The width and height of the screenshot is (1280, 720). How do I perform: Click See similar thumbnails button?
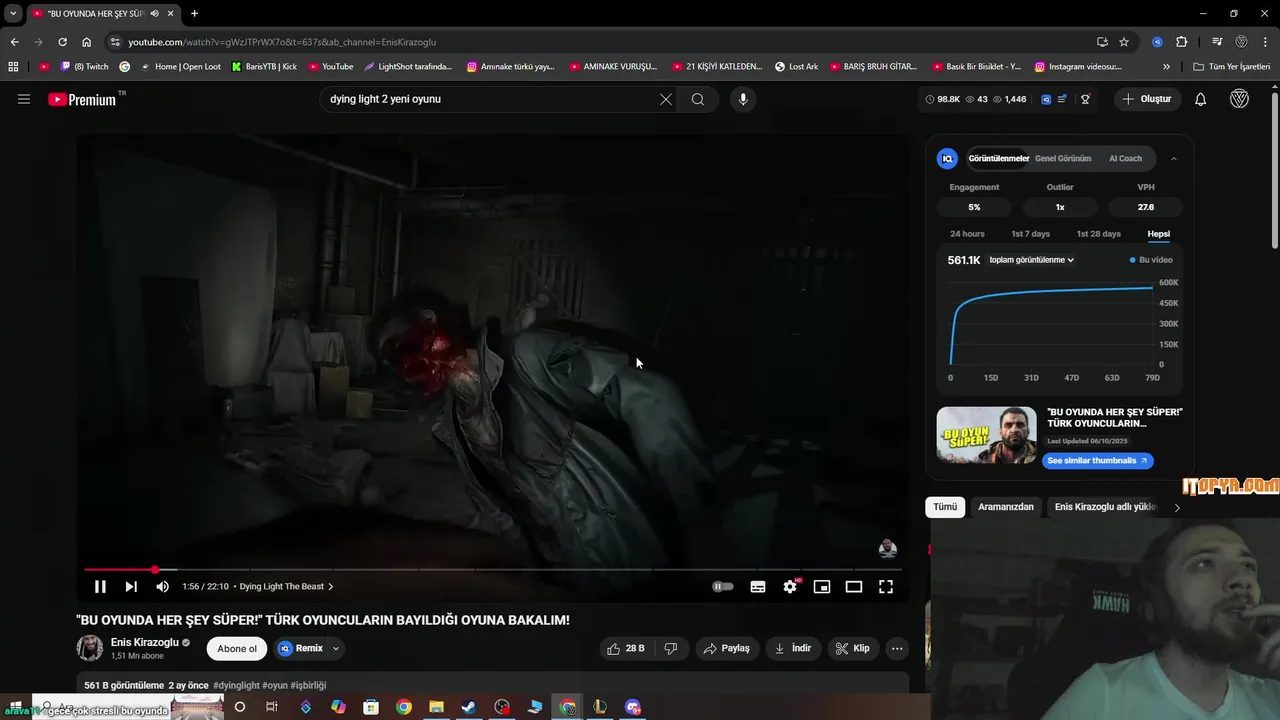point(1097,461)
